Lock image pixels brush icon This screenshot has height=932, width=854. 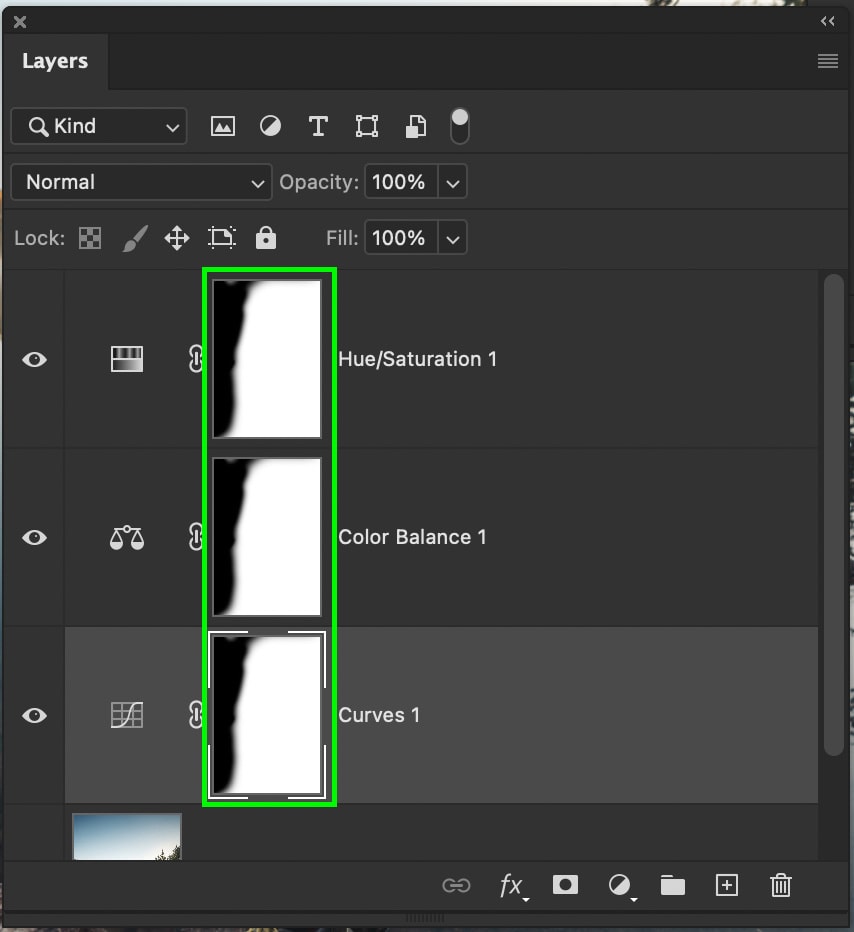pos(135,238)
